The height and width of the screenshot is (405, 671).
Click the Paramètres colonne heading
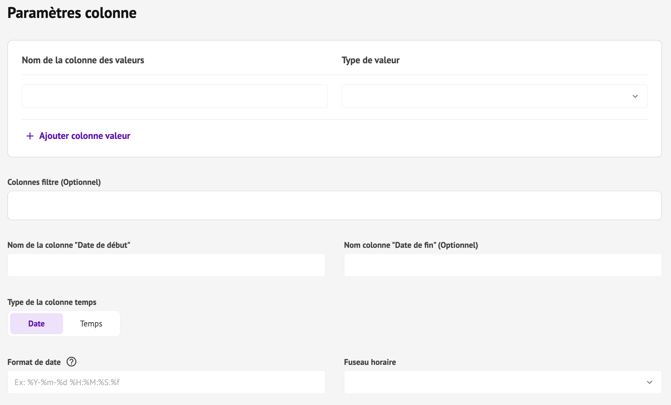coord(72,14)
